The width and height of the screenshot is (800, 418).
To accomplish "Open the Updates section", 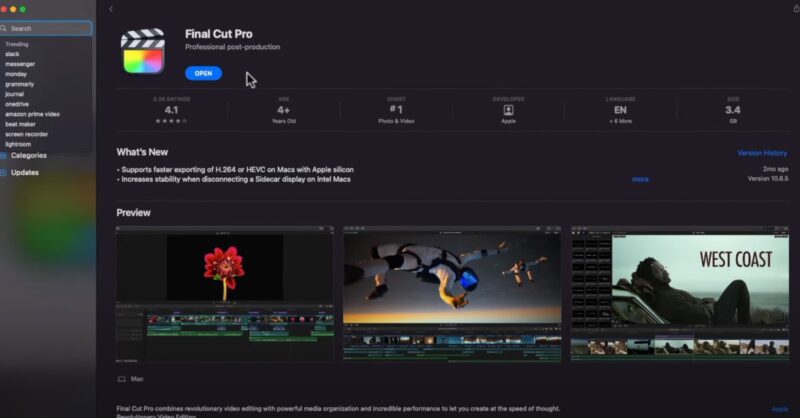I will pyautogui.click(x=24, y=173).
